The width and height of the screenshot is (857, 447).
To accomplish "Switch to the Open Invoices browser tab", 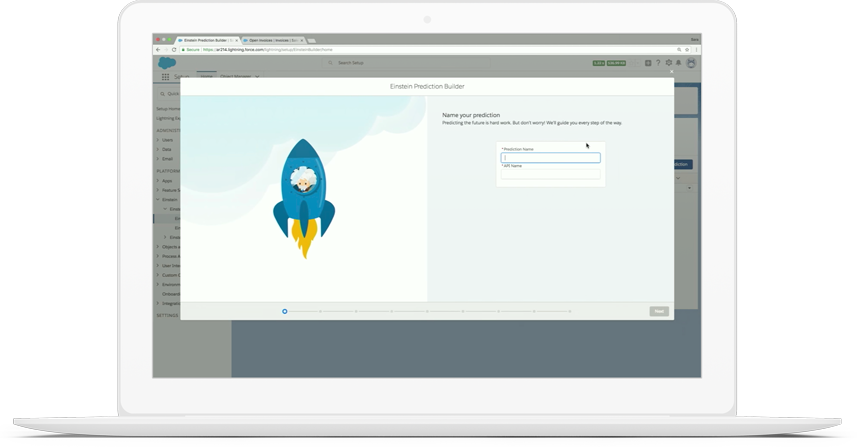I will tap(272, 40).
